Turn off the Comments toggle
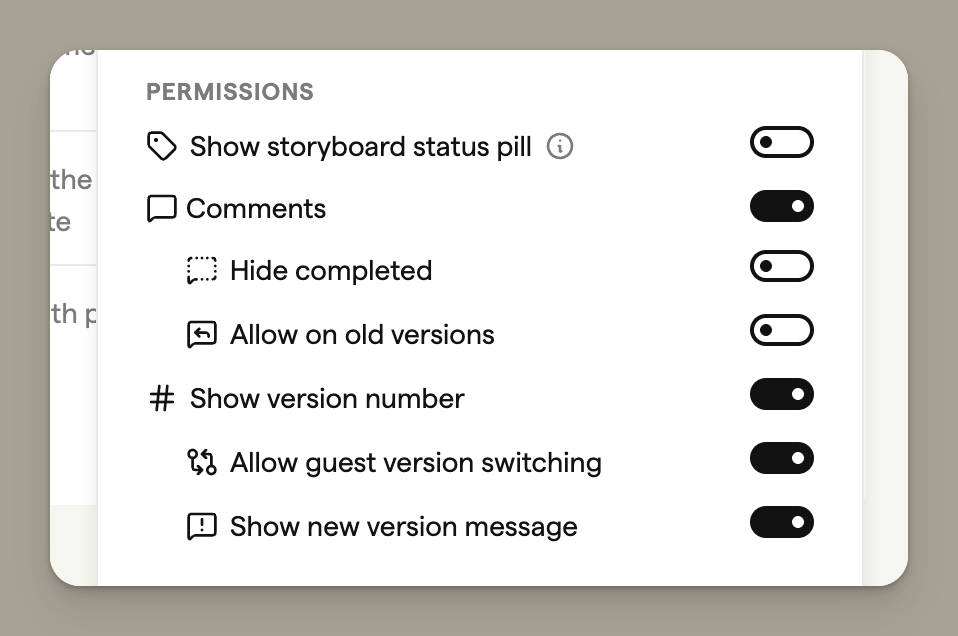Screen dimensions: 958x636 click(782, 207)
